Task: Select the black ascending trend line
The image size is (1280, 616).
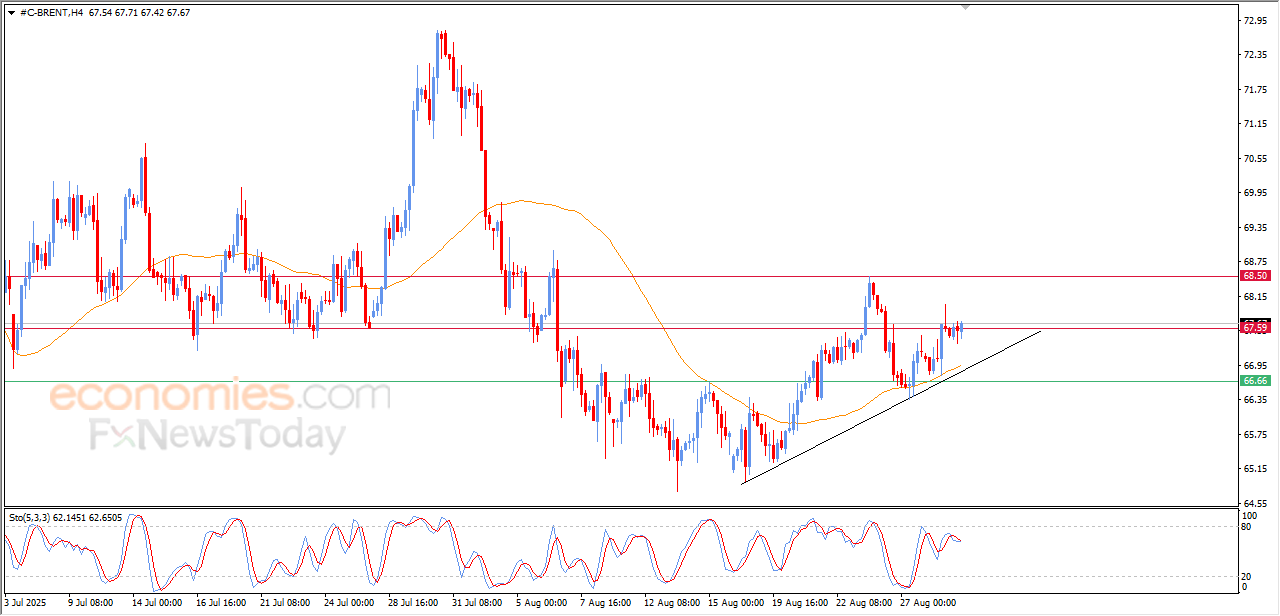Action: (x=890, y=407)
